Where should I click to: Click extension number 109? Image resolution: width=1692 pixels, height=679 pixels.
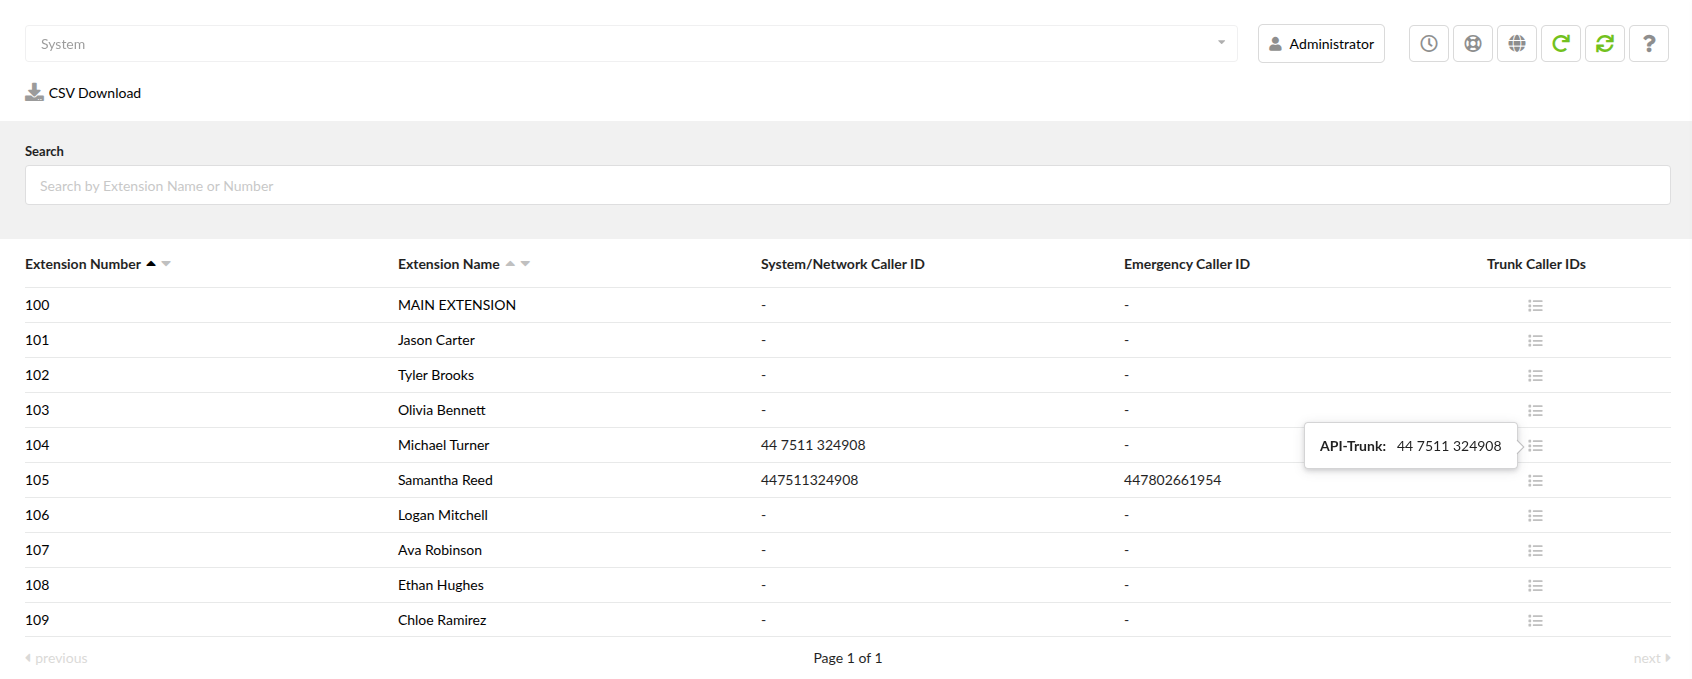click(x=37, y=620)
